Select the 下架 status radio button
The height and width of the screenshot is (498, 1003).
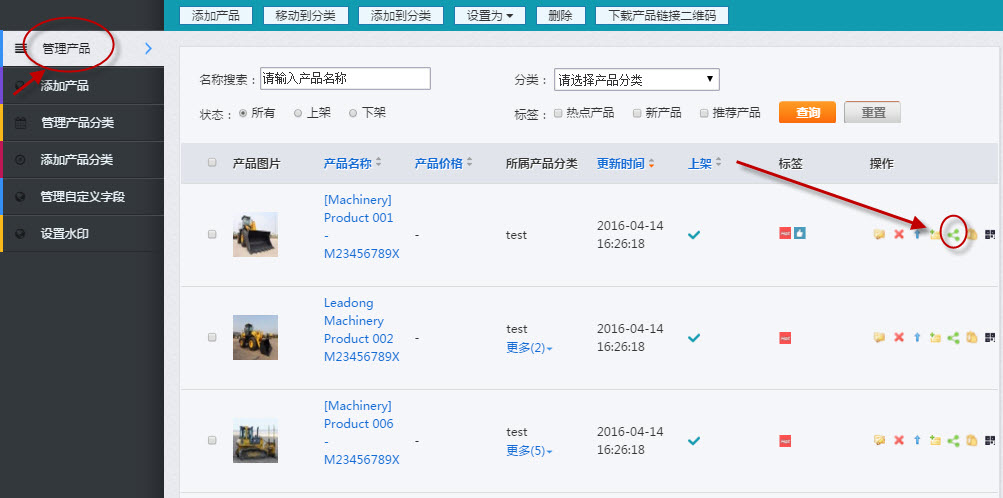353,113
